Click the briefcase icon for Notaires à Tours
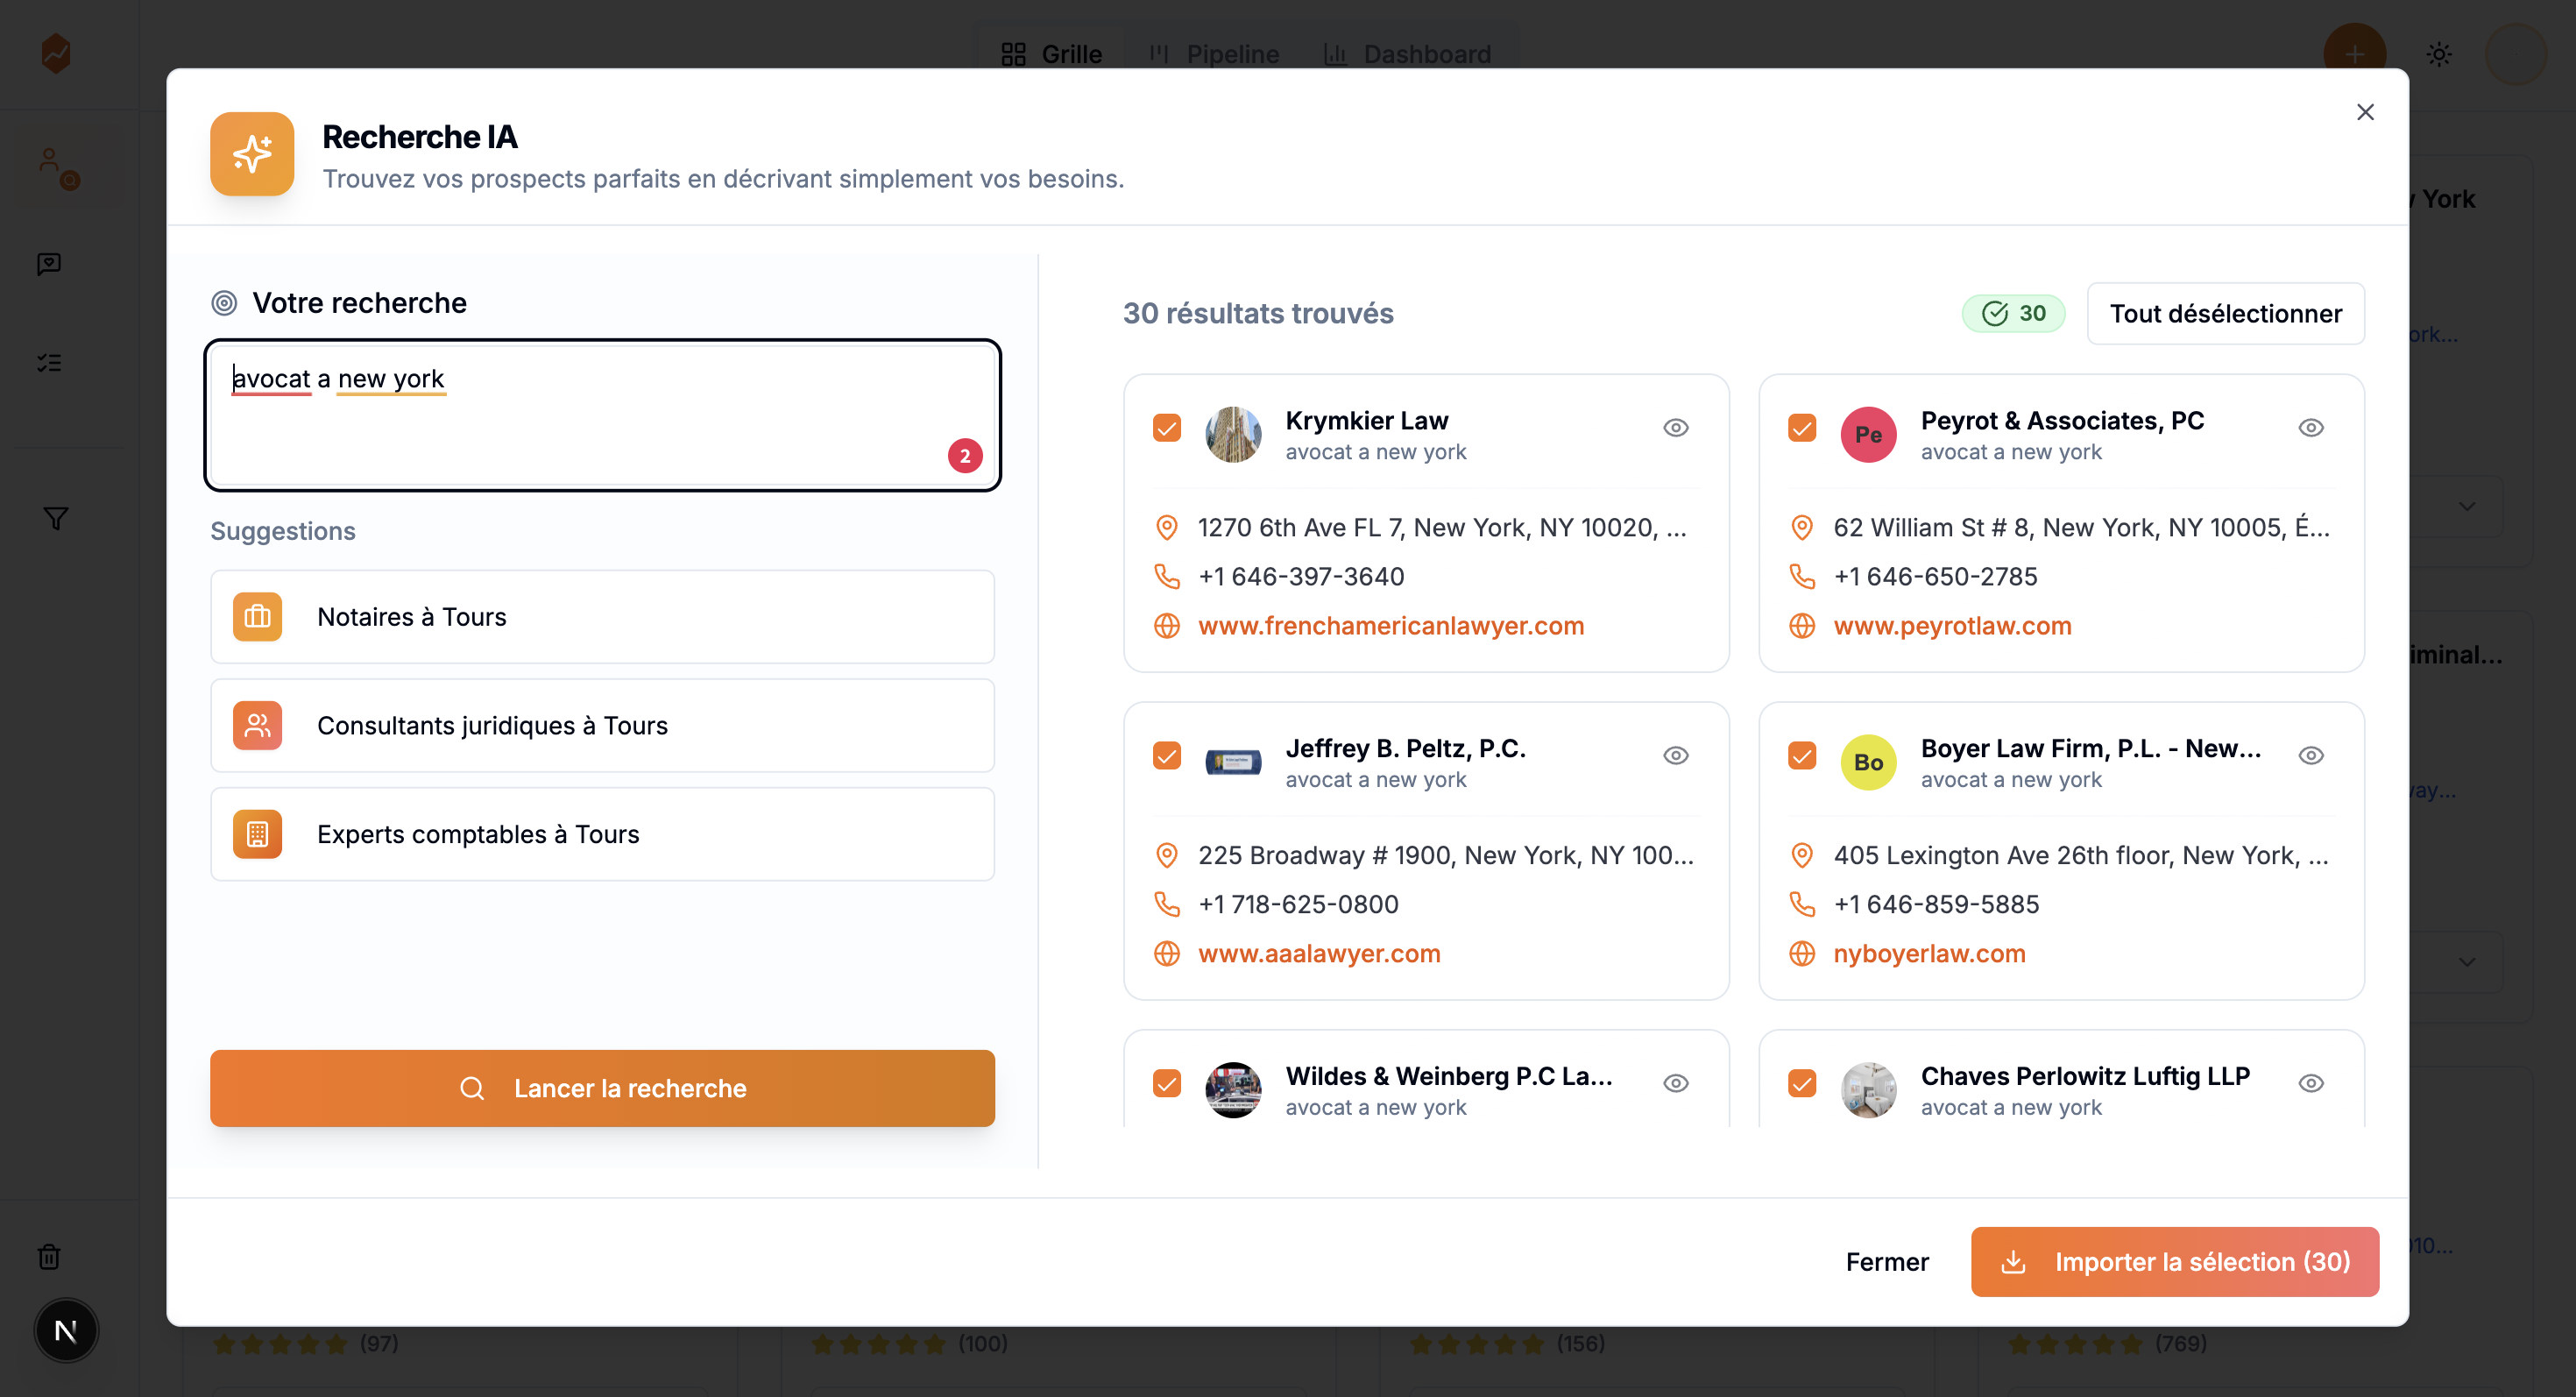This screenshot has width=2576, height=1397. coord(257,617)
